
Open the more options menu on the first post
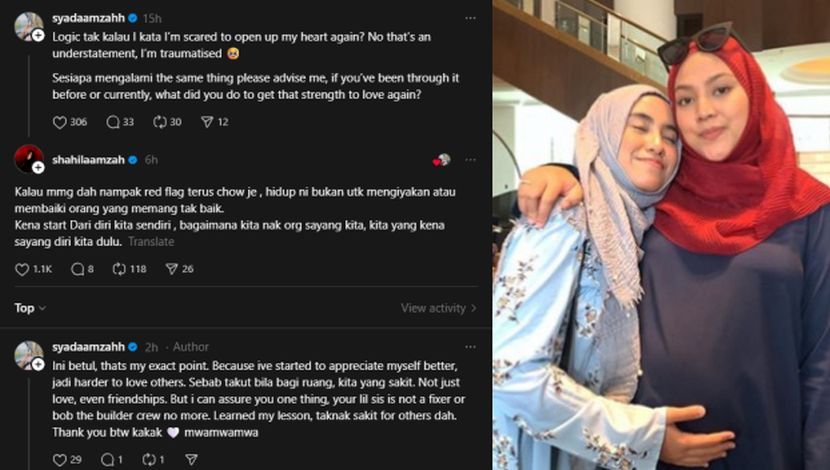point(470,18)
